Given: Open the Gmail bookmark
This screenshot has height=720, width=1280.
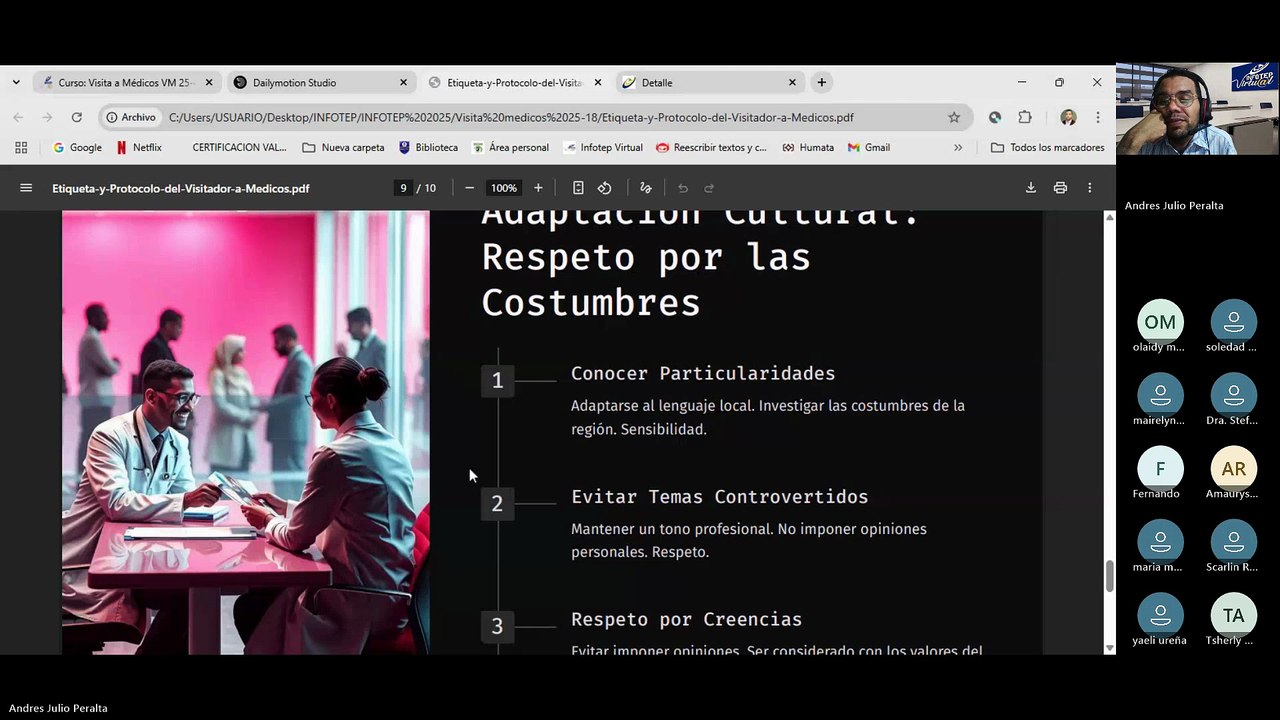Looking at the screenshot, I should (868, 147).
